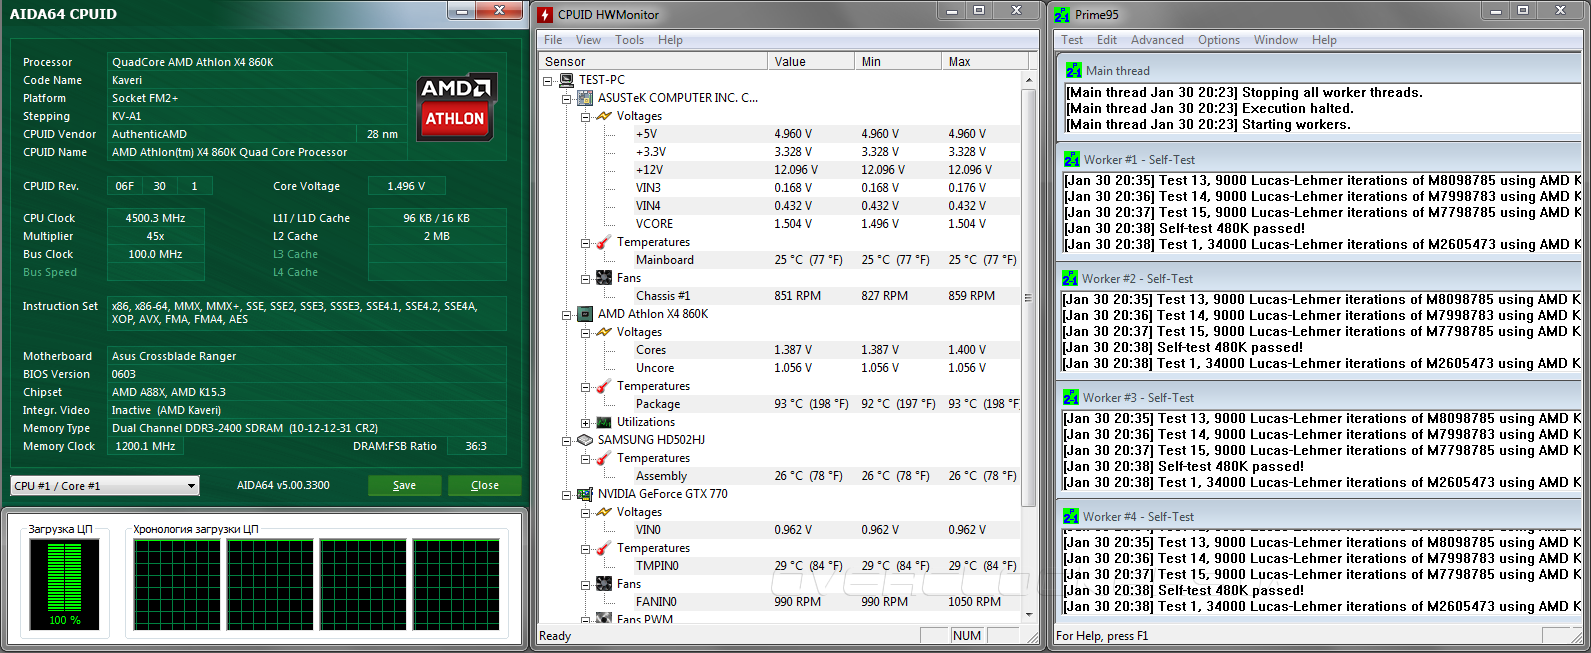Click the Value column header

812,62
